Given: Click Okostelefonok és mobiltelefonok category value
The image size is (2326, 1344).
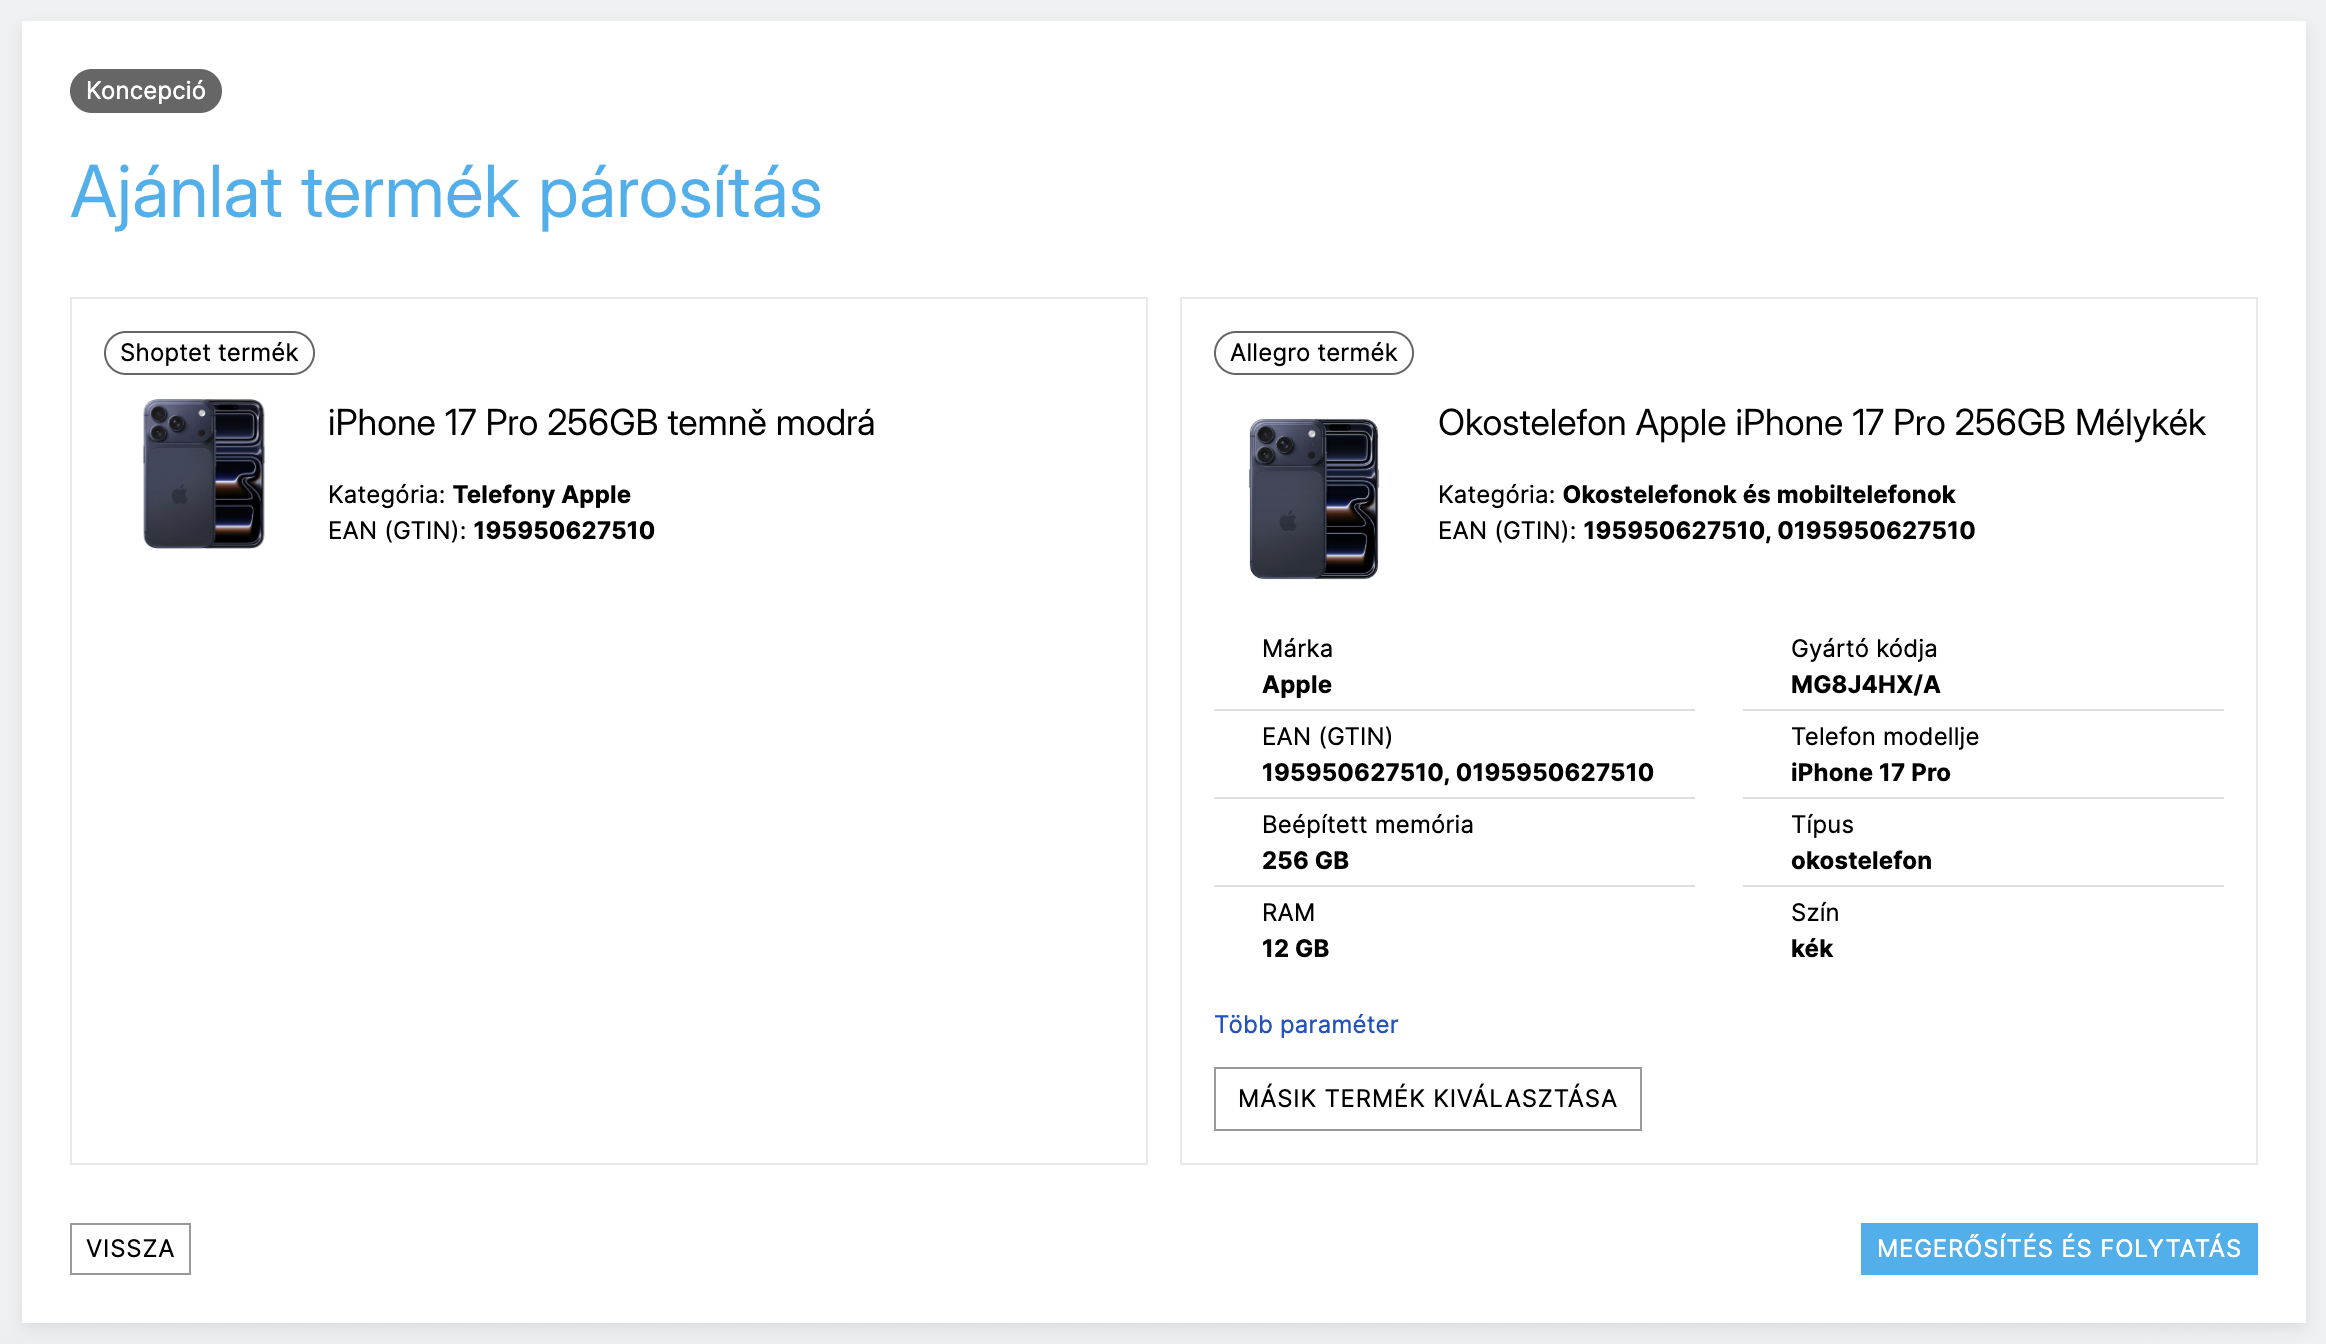Looking at the screenshot, I should (1758, 494).
